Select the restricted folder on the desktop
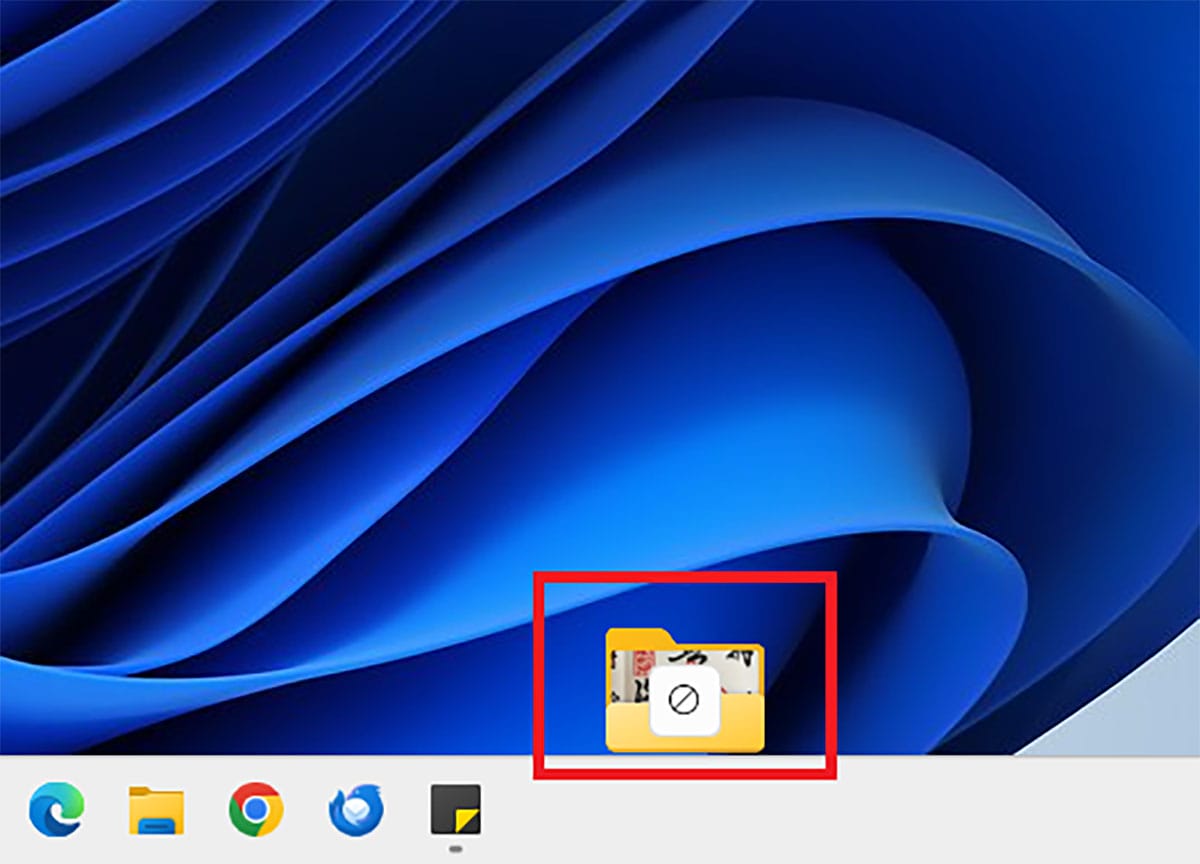The width and height of the screenshot is (1200, 864). click(685, 690)
